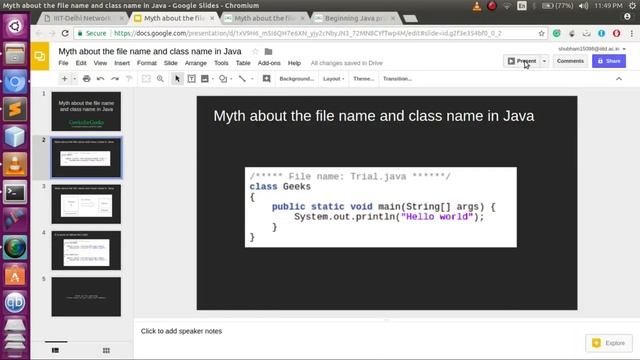Viewport: 640px width, 360px height.
Task: Click the Explore button
Action: [x=609, y=343]
